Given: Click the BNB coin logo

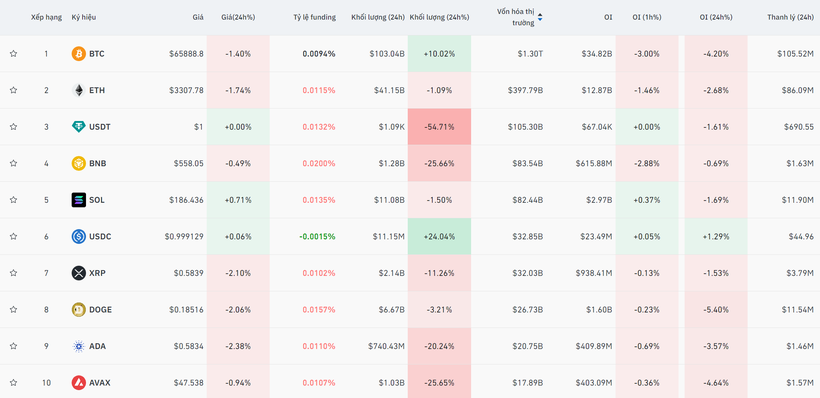Looking at the screenshot, I should point(78,163).
